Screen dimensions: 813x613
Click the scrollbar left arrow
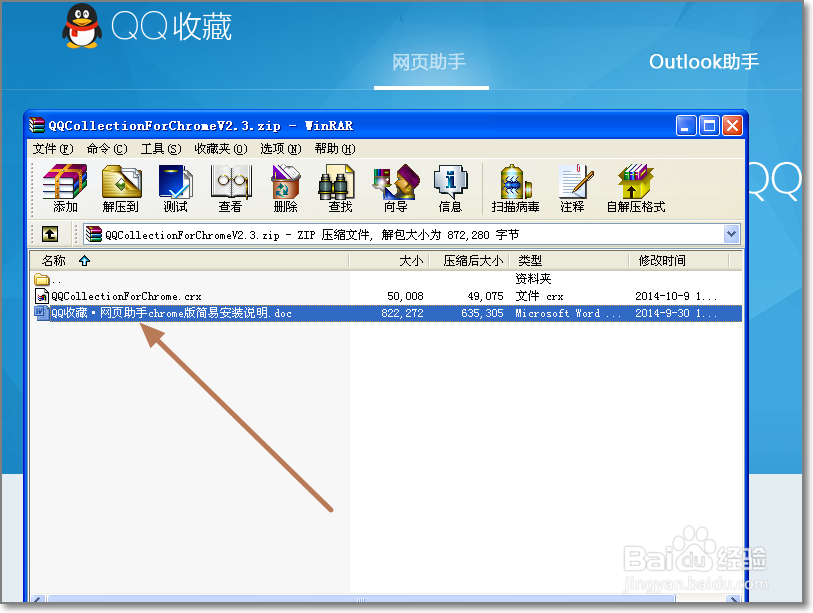(38, 599)
